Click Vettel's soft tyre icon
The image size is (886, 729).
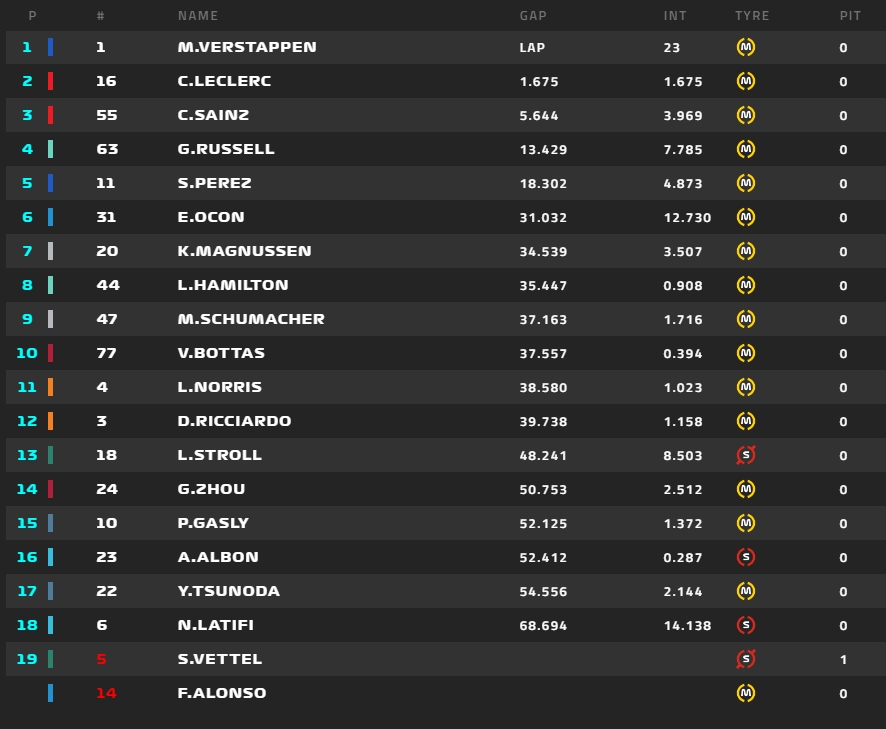(x=745, y=659)
